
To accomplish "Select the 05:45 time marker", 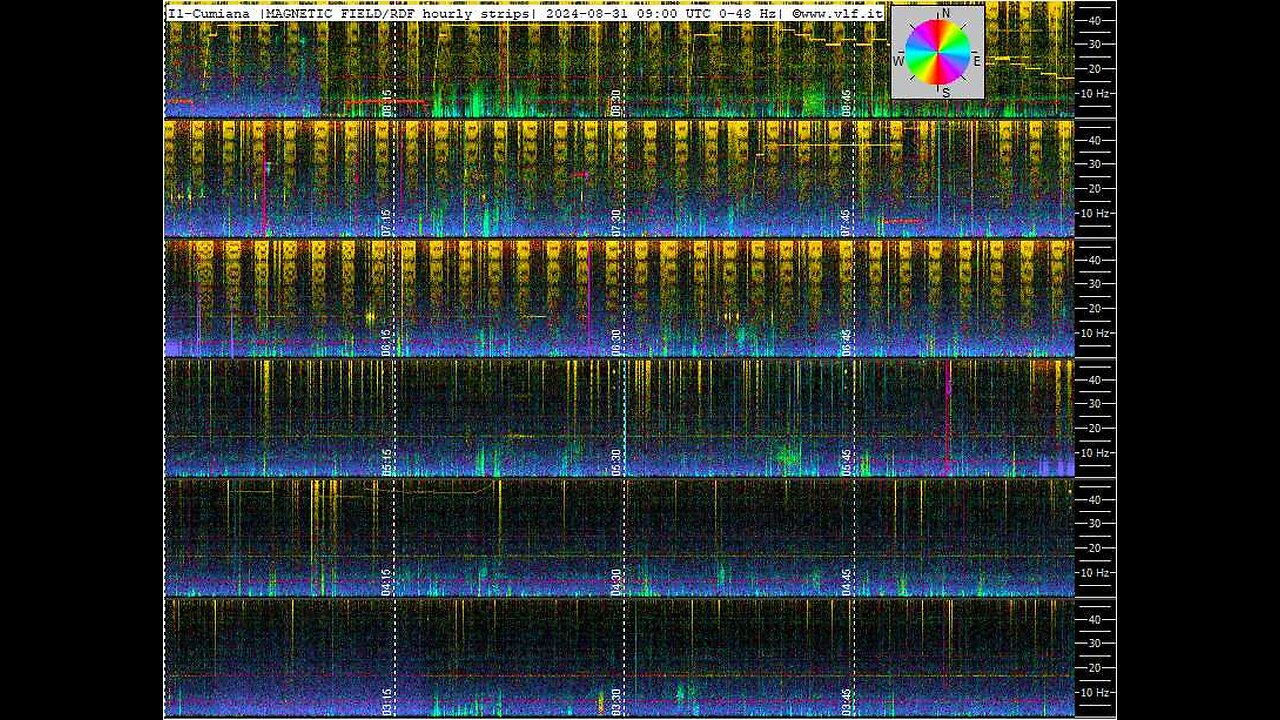I will (x=846, y=462).
